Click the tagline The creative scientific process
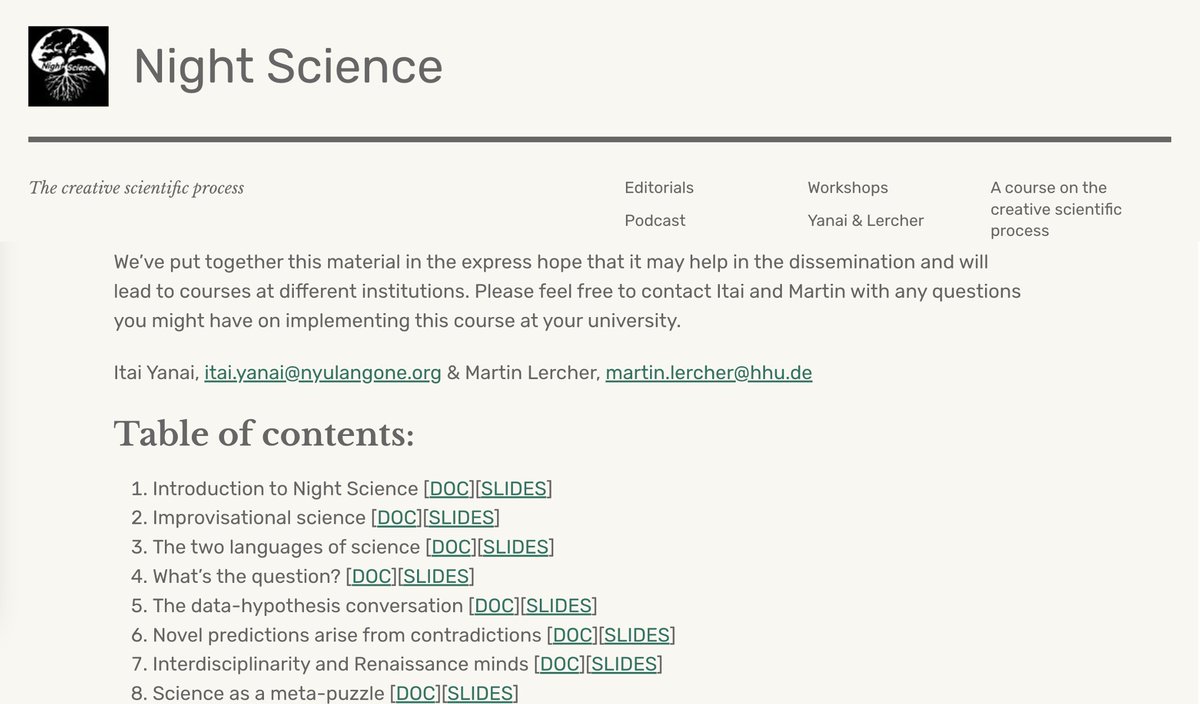Screen dimensions: 1200x704 137,188
